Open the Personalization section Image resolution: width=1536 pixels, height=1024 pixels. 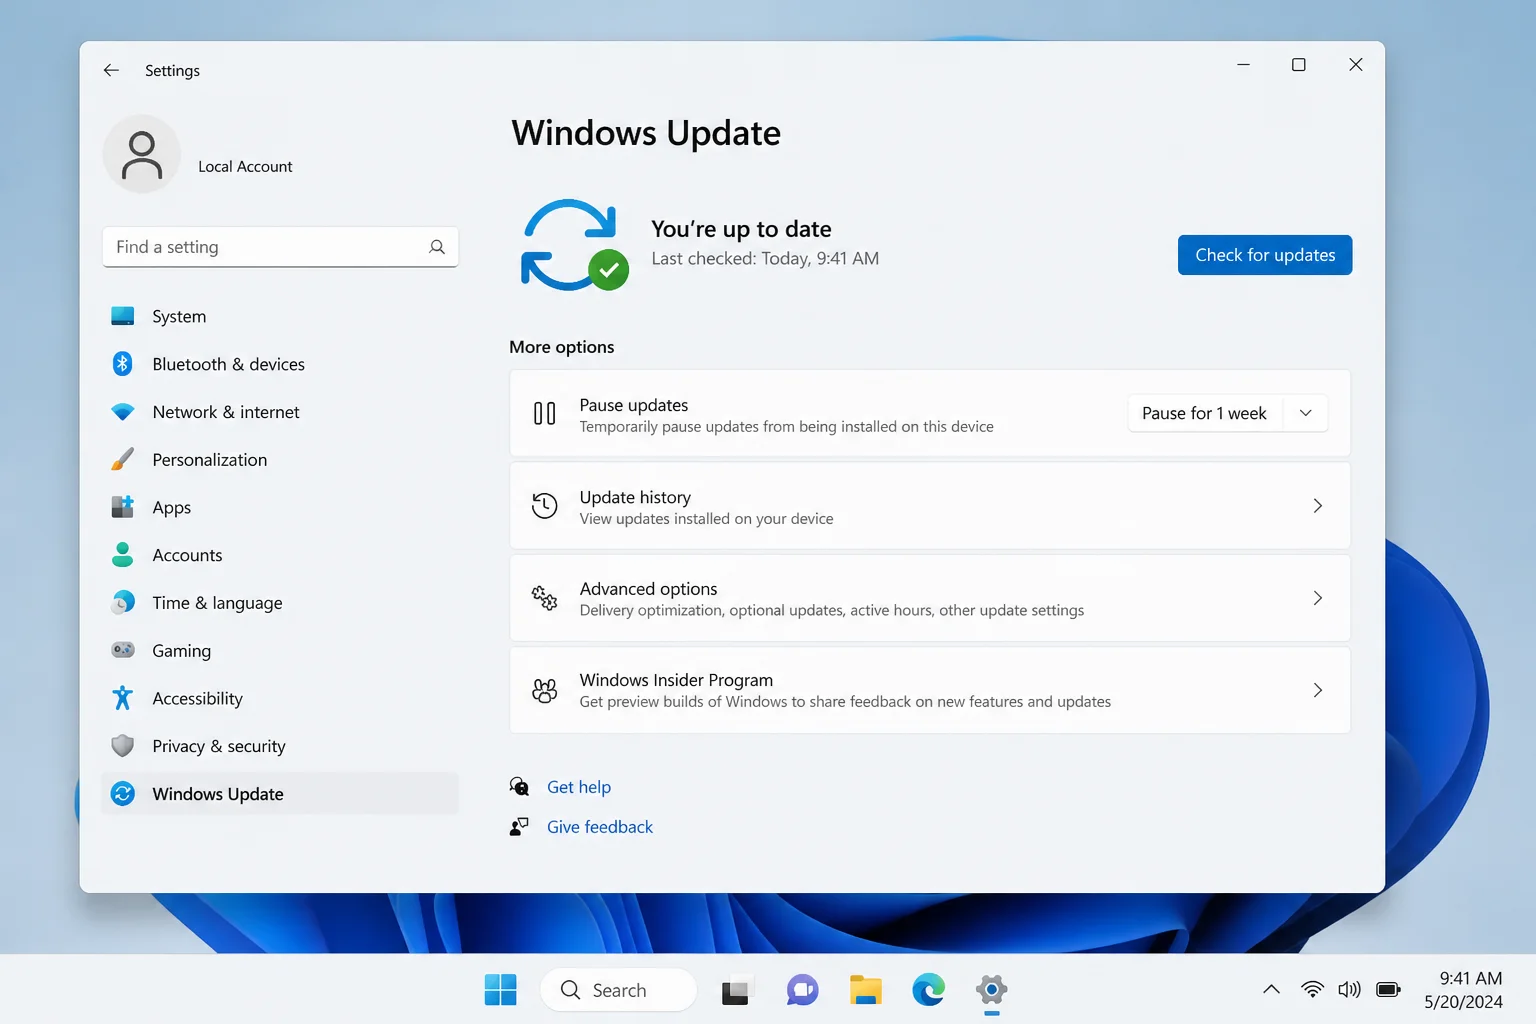click(280, 460)
